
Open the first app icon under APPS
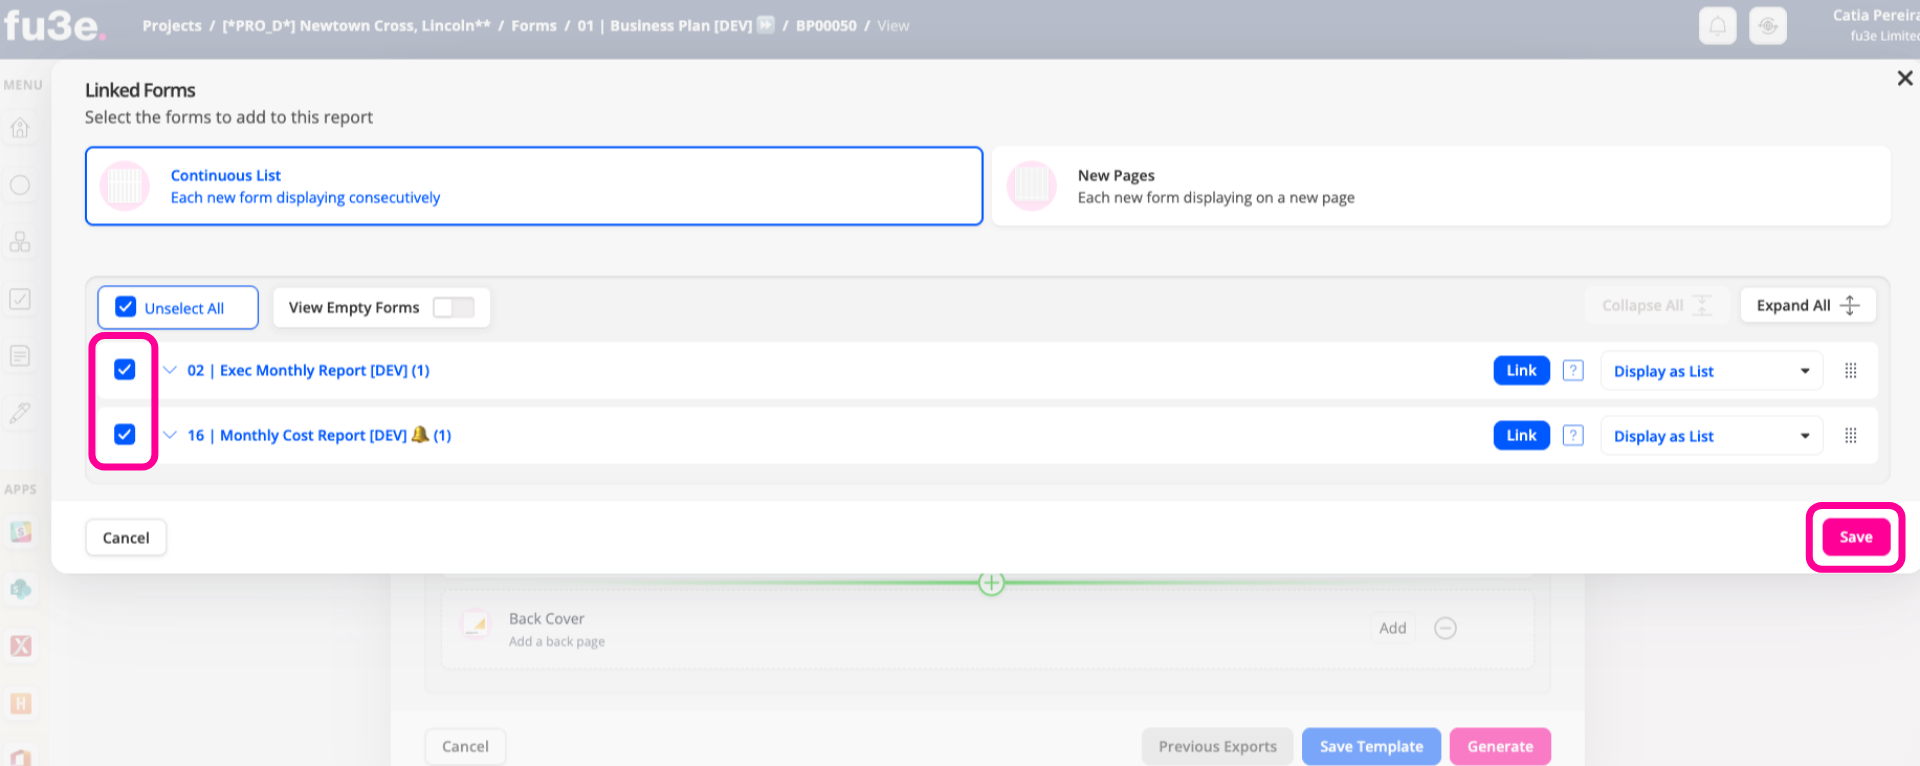point(21,532)
